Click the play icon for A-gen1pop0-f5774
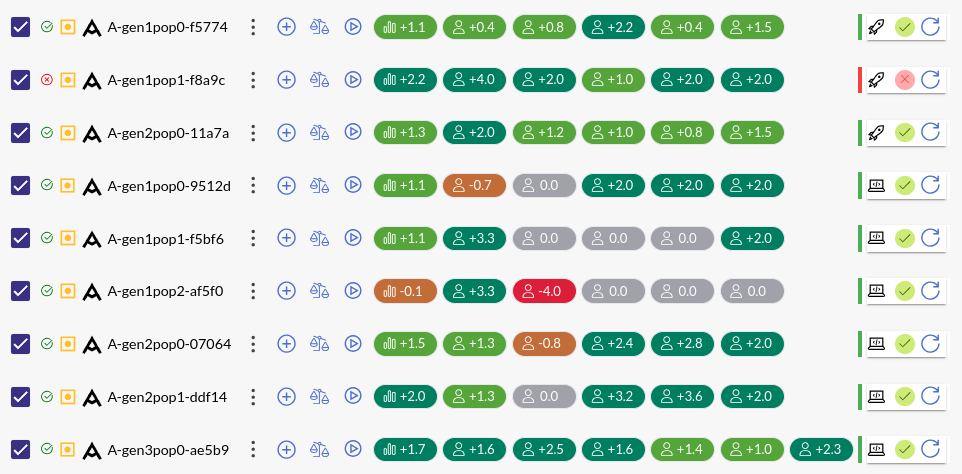 tap(353, 27)
